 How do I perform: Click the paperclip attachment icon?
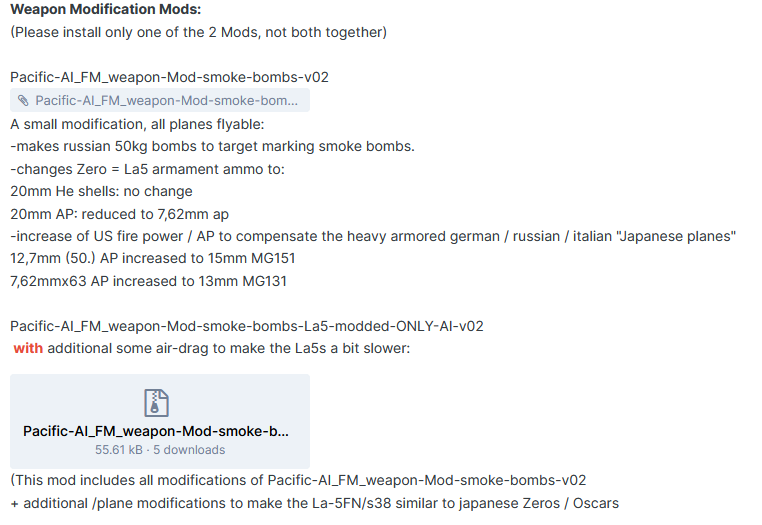(x=23, y=101)
